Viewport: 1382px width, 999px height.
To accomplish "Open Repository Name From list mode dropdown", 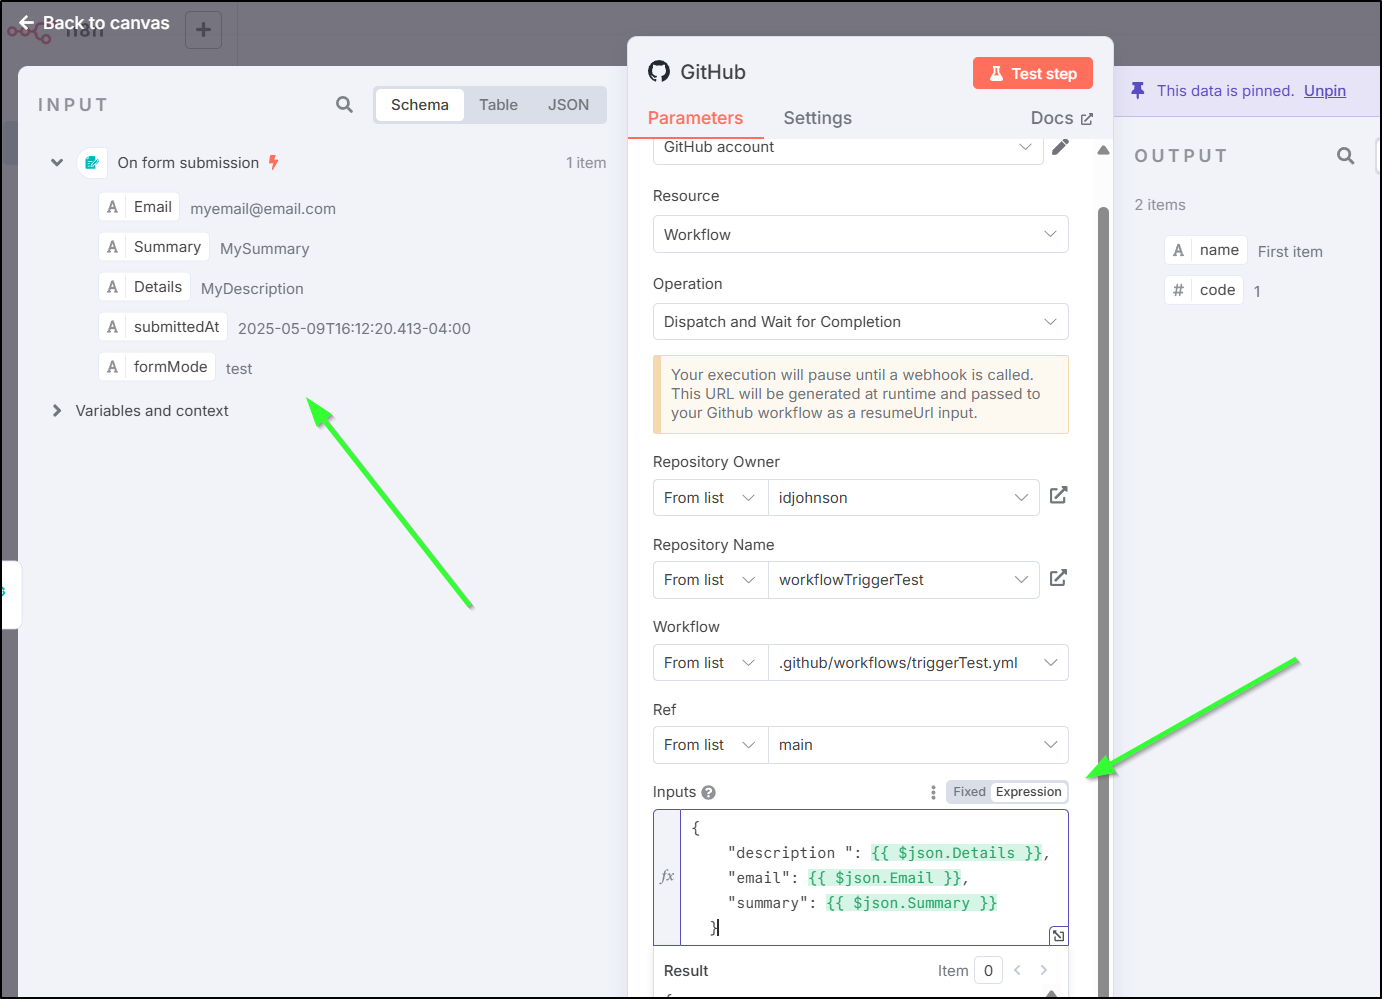I will (x=710, y=580).
